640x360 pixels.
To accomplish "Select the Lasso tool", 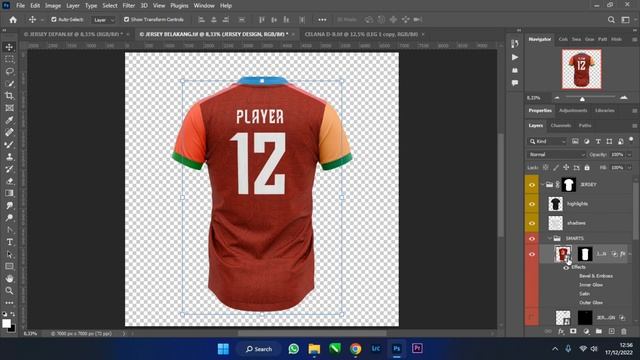I will (x=9, y=71).
